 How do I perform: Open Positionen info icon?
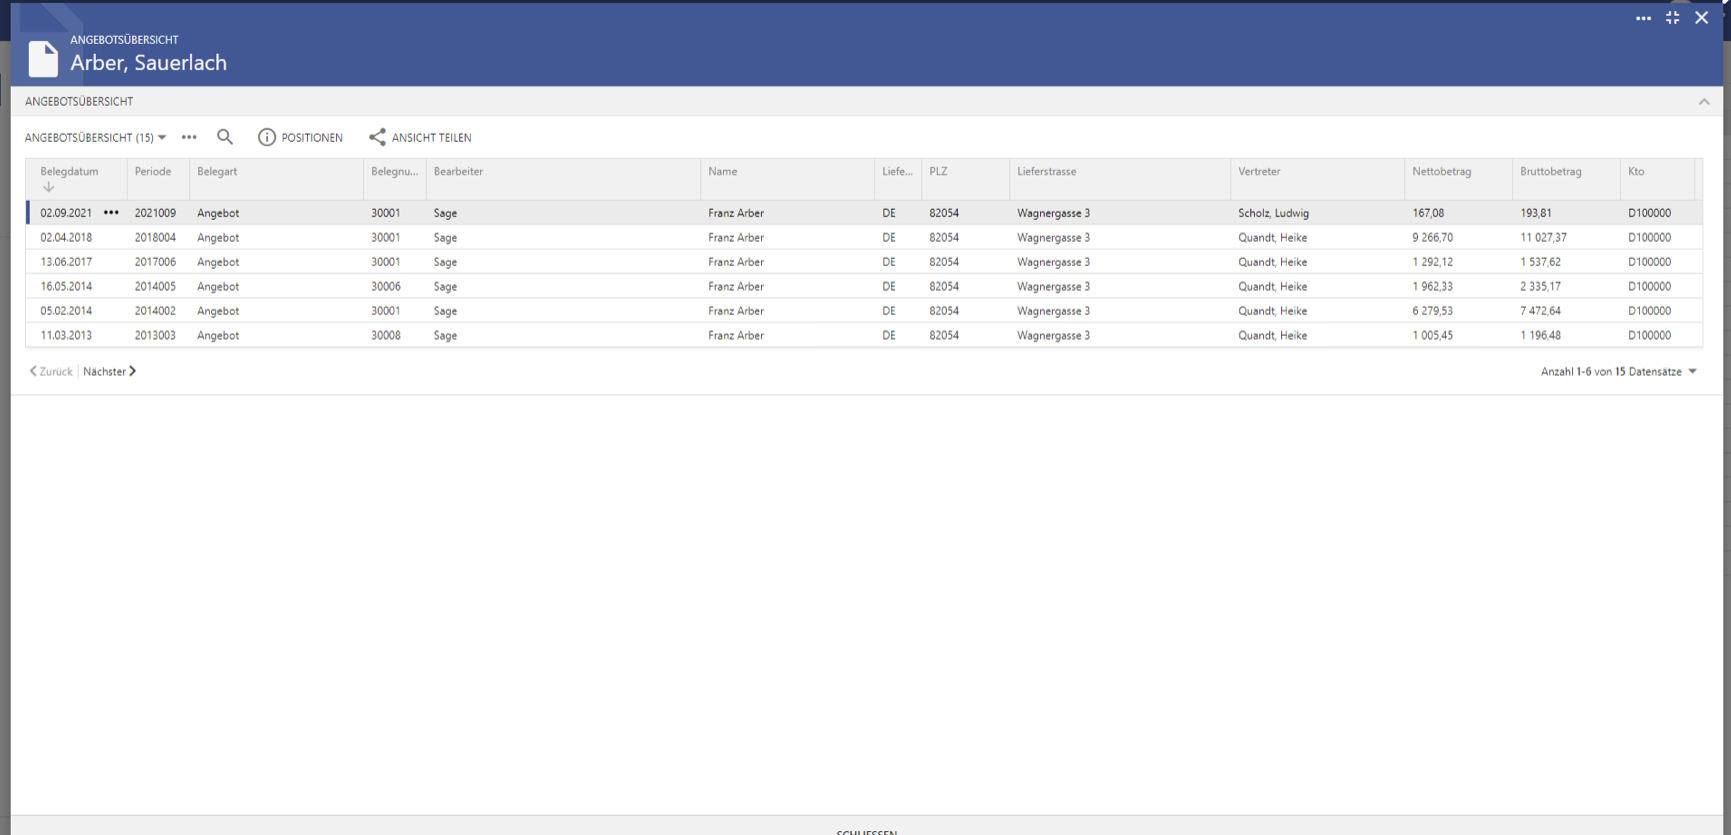267,137
